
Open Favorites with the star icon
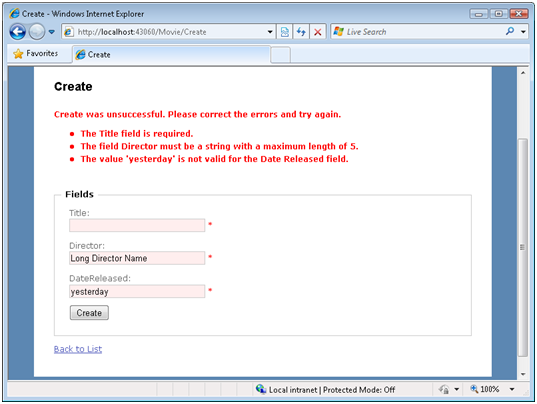18,54
